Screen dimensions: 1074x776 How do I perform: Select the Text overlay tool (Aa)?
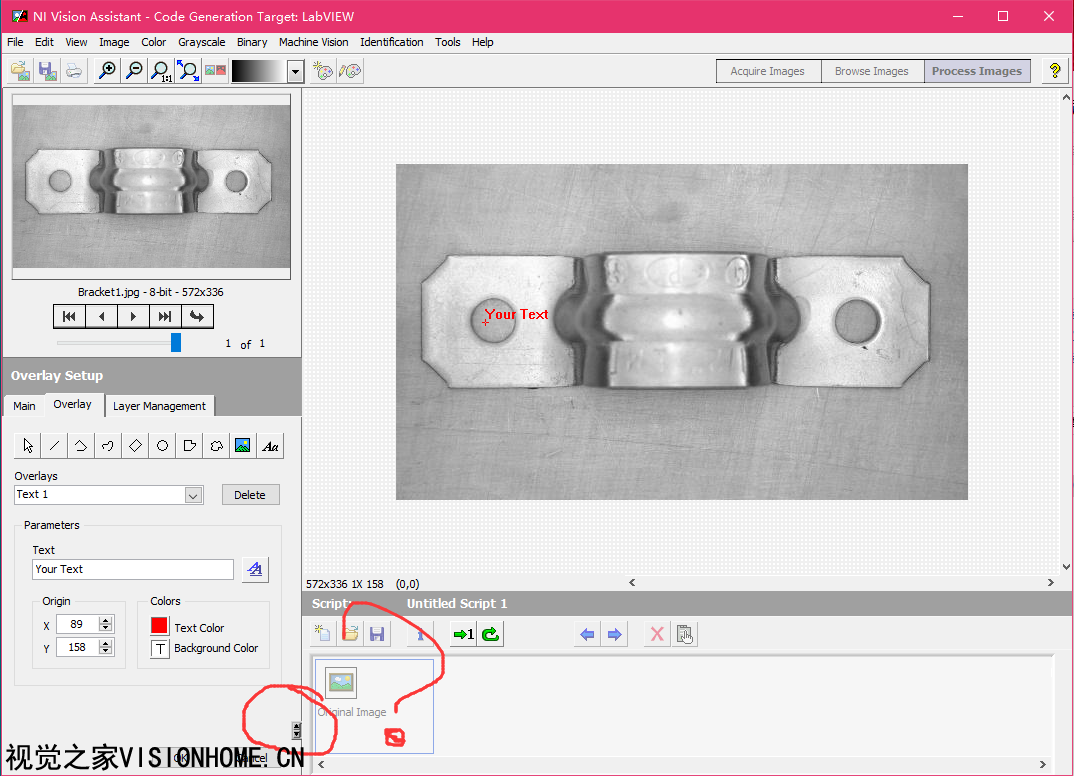coord(270,446)
